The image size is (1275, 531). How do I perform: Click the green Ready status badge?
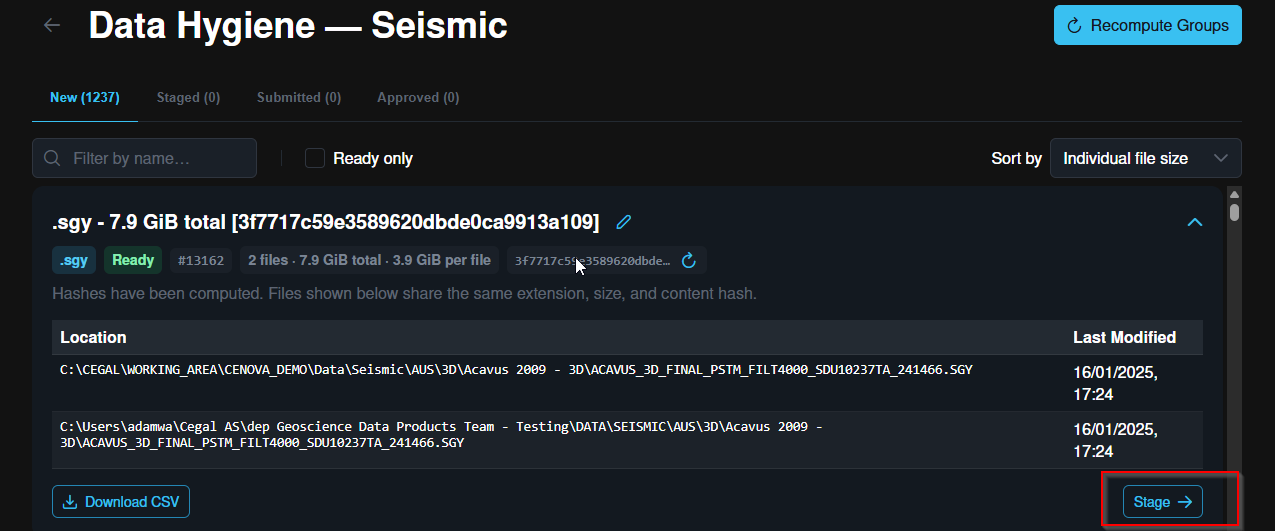pyautogui.click(x=133, y=260)
